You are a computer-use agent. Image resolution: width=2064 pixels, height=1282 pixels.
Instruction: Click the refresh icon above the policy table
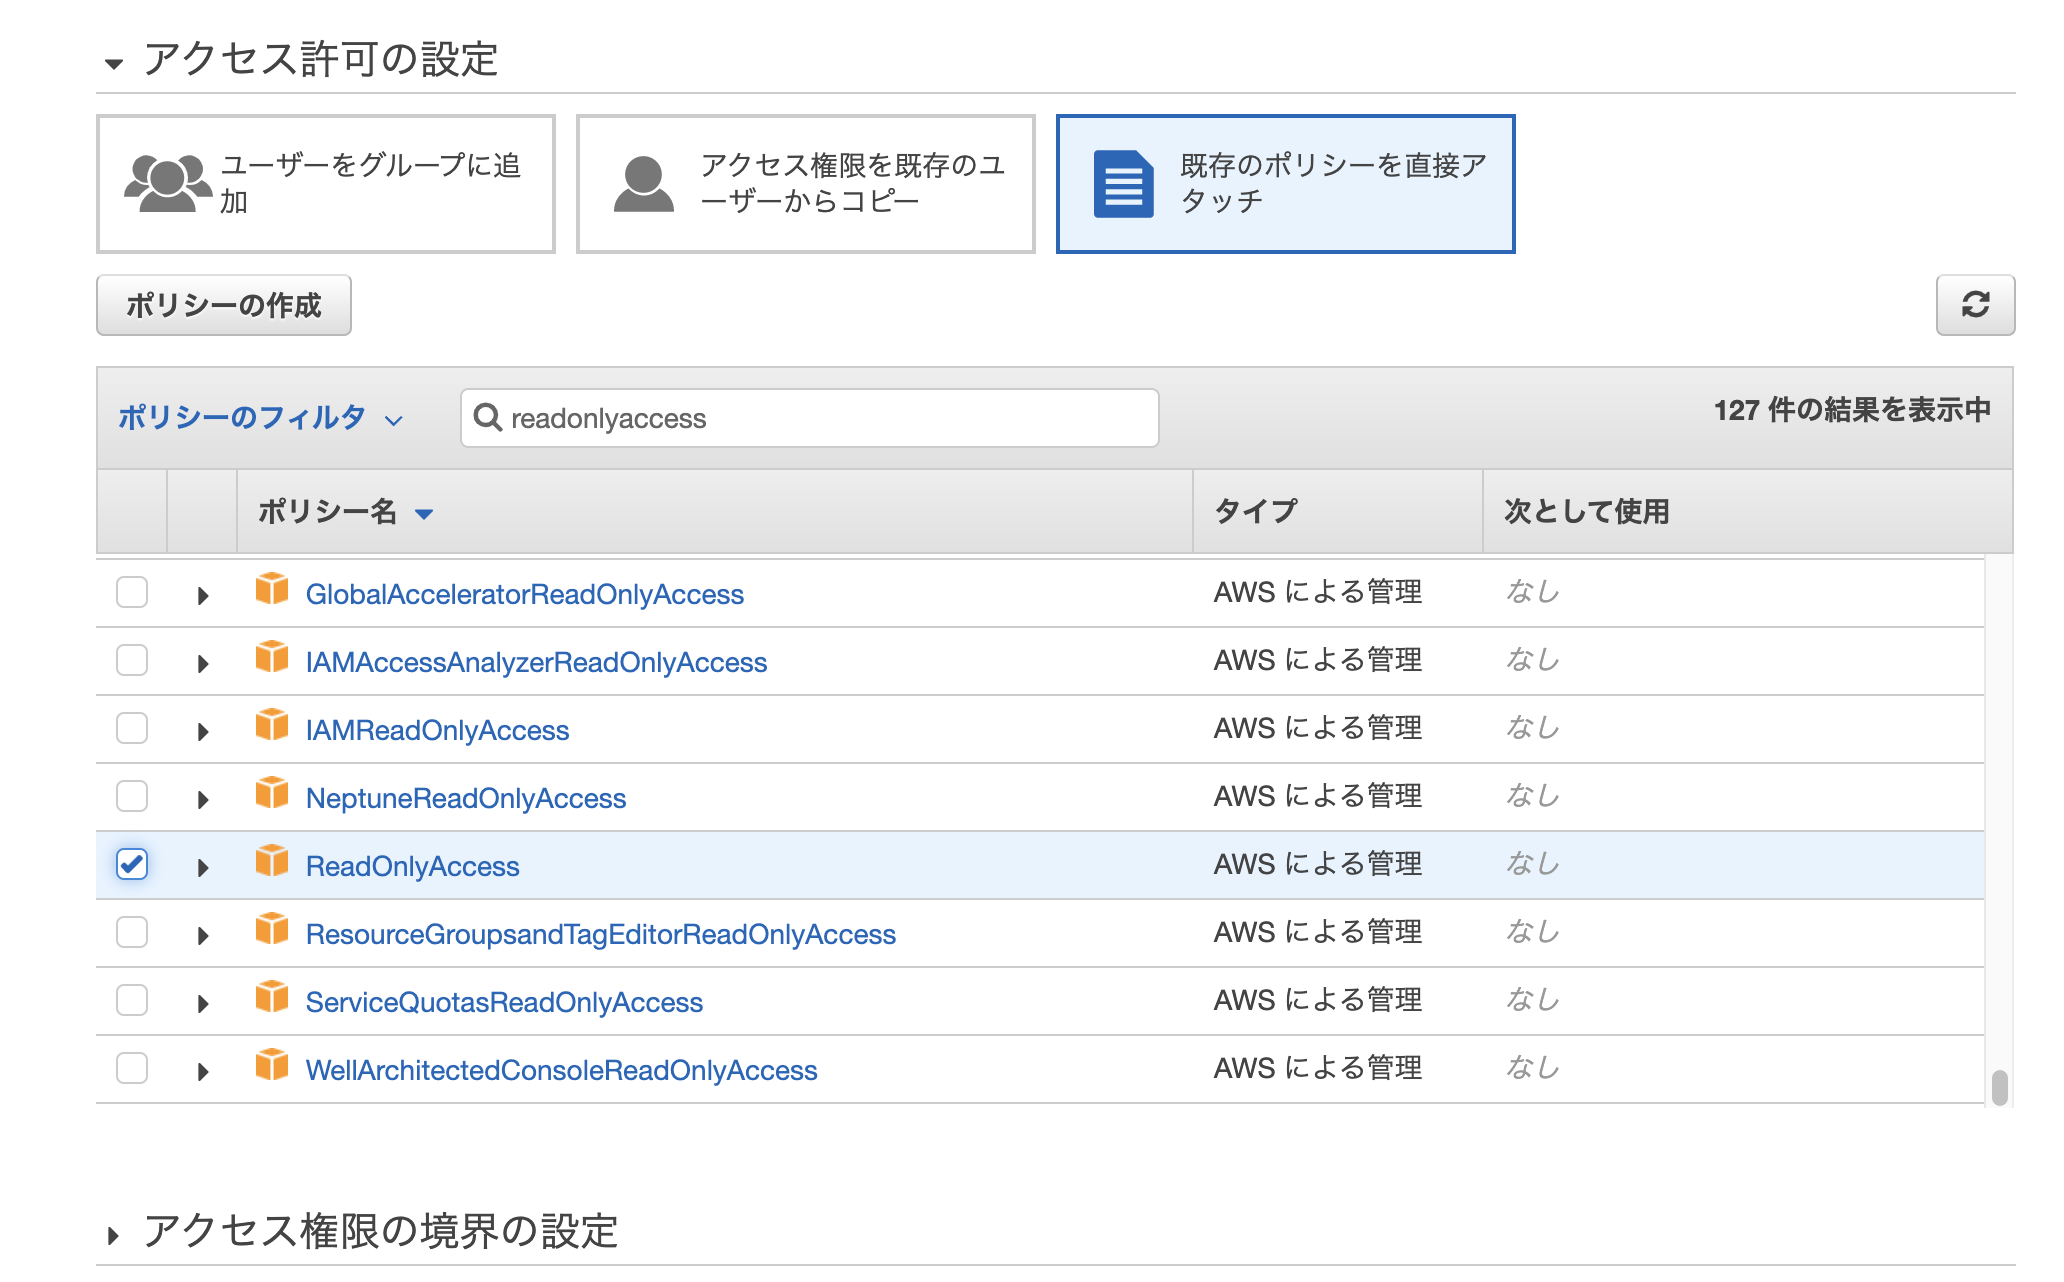[1974, 305]
